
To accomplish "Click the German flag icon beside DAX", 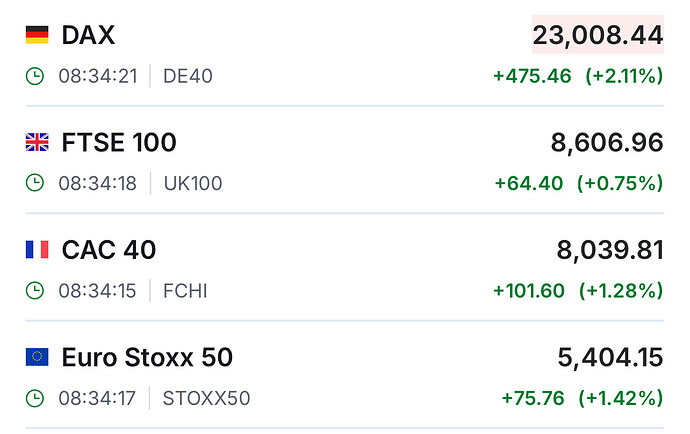I will 36,36.
